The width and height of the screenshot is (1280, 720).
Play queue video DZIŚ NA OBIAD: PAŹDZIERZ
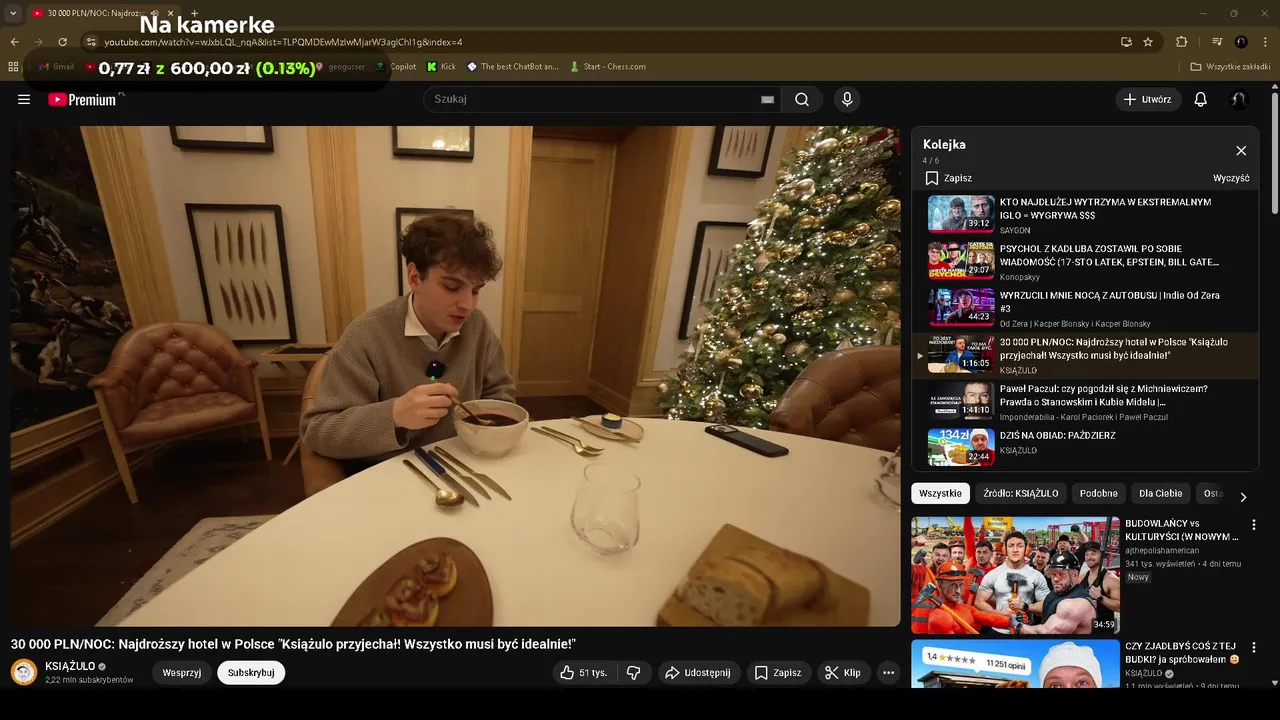click(1085, 447)
